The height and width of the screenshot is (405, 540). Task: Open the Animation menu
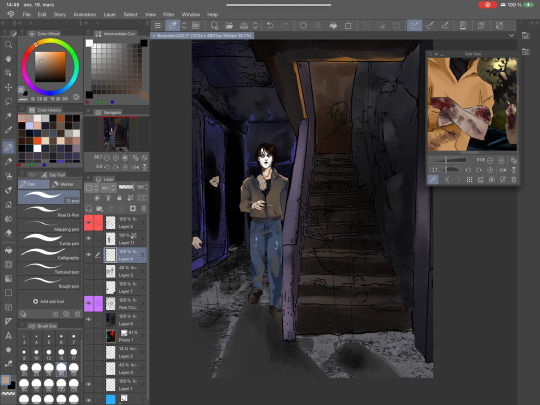(85, 14)
